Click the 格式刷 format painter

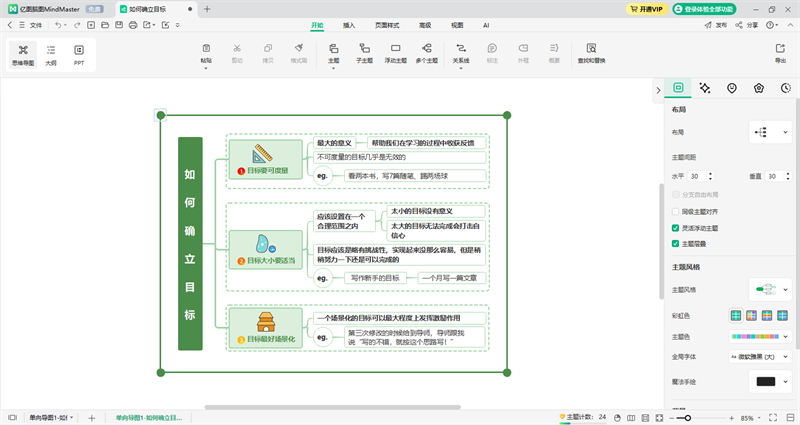[x=298, y=52]
